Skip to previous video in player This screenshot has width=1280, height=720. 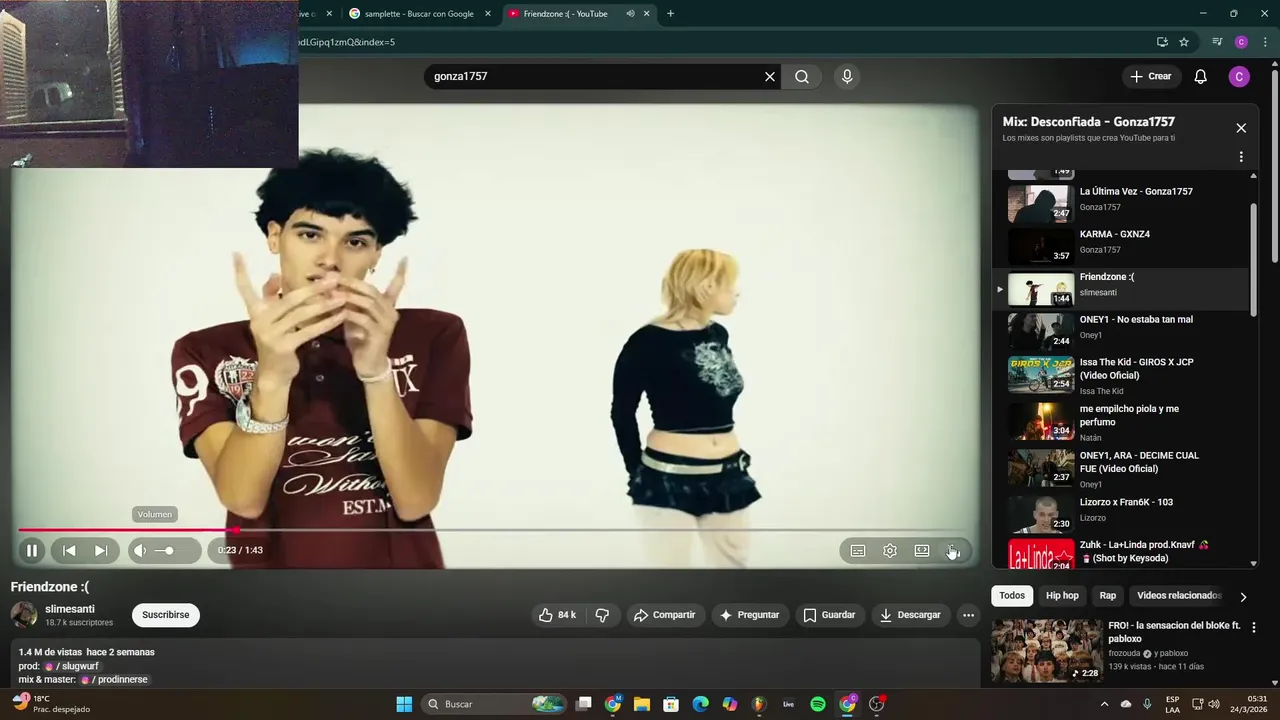69,550
